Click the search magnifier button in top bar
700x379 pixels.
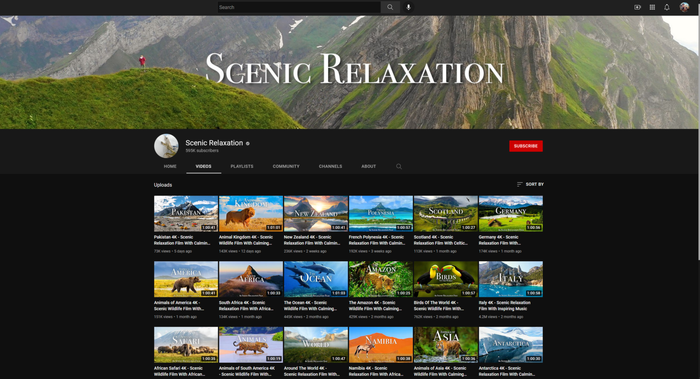390,7
